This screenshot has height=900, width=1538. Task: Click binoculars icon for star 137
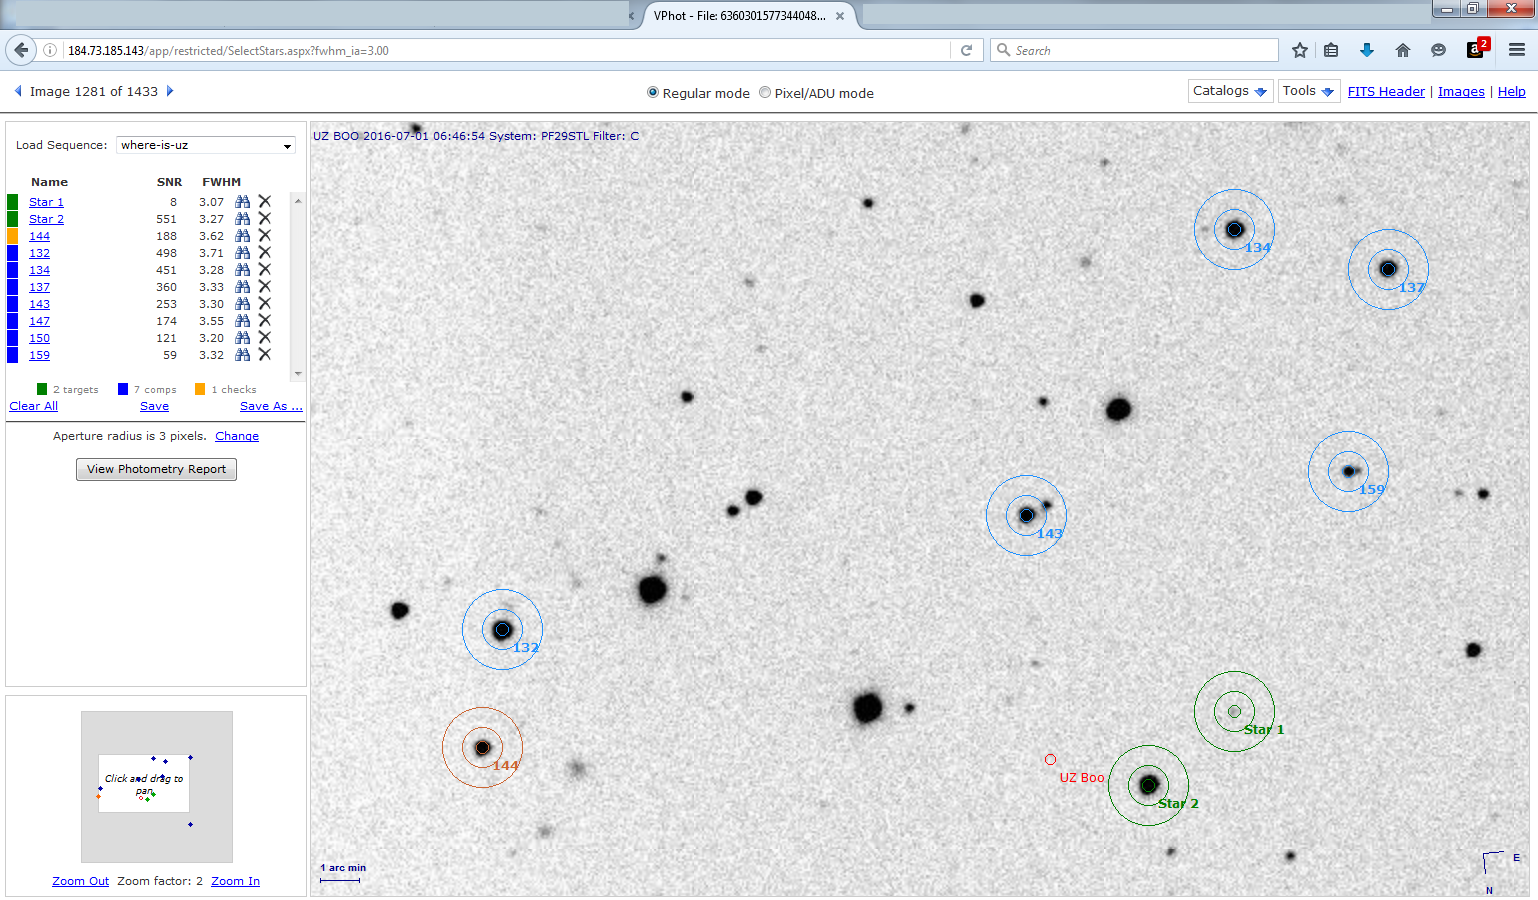point(242,287)
